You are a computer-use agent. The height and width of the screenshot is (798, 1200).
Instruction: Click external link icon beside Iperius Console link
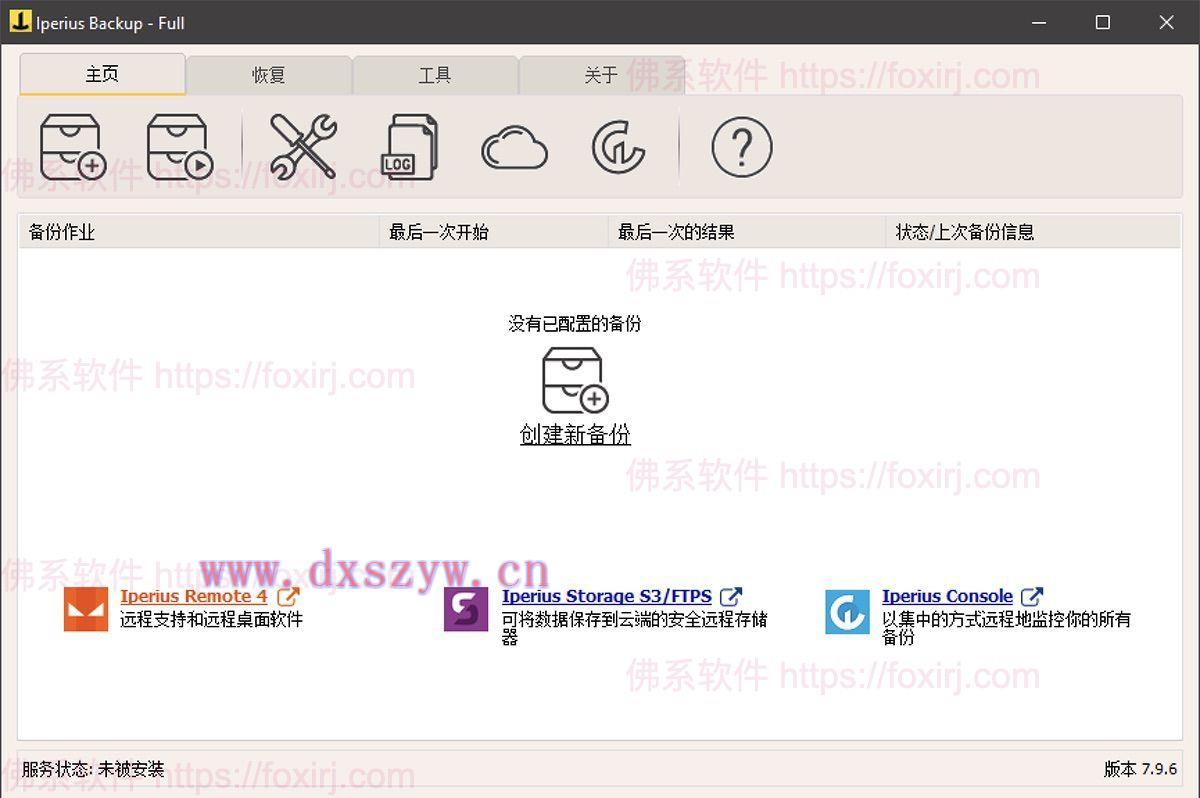click(x=1032, y=596)
